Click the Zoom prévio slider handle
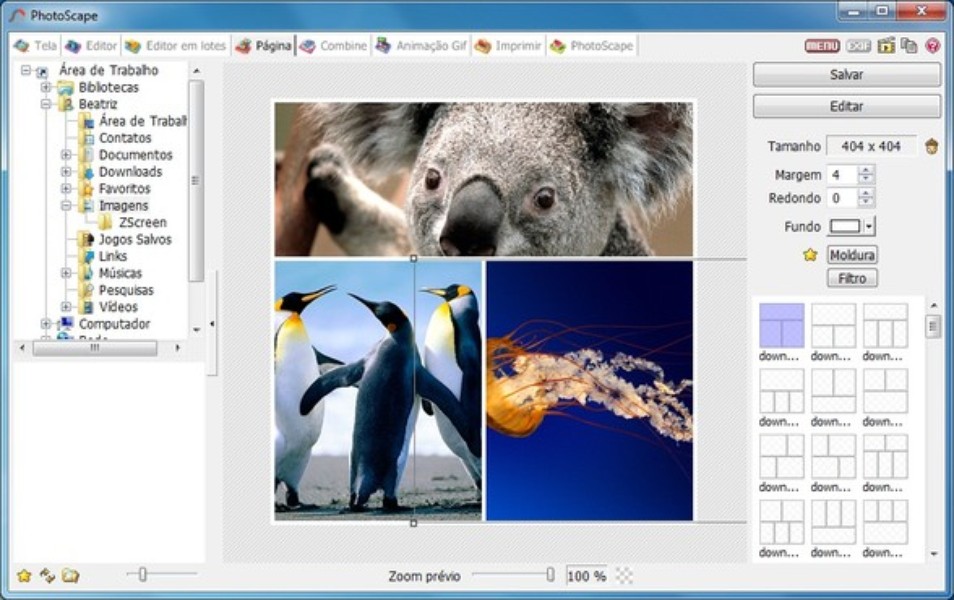This screenshot has height=600, width=954. [x=550, y=575]
